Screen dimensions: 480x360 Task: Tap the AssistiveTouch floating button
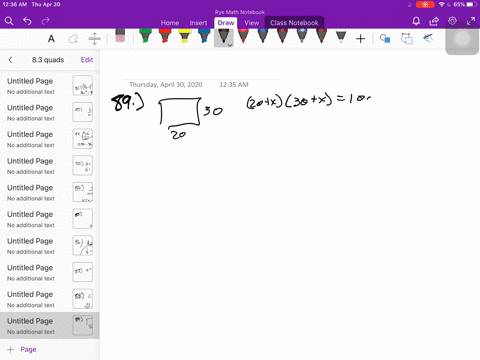pos(462,39)
